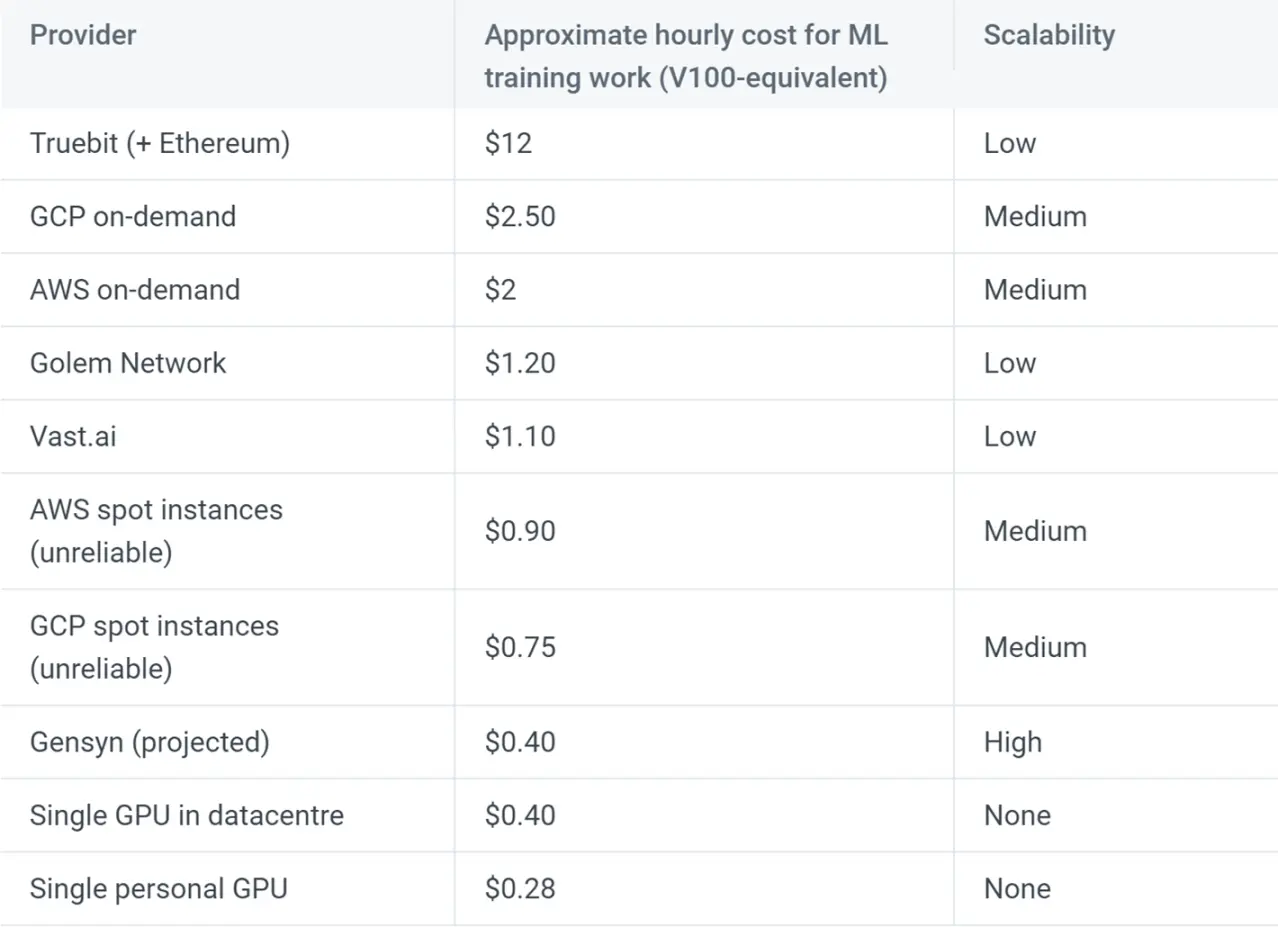Click the $1.10 cost value

(520, 436)
